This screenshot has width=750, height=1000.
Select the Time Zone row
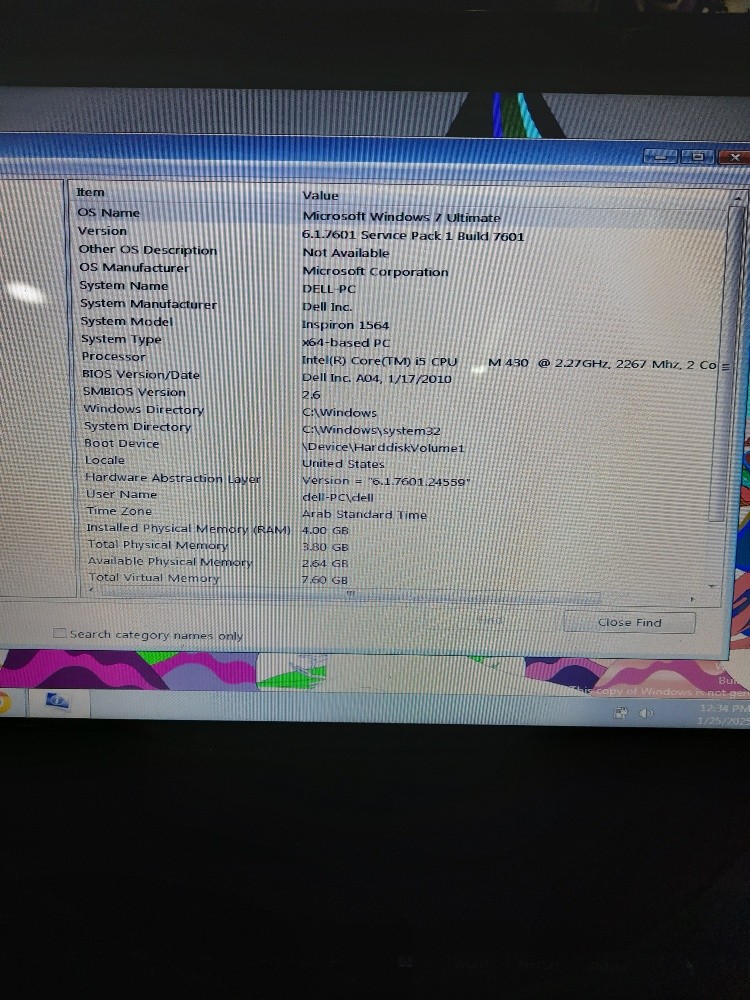coord(401,512)
